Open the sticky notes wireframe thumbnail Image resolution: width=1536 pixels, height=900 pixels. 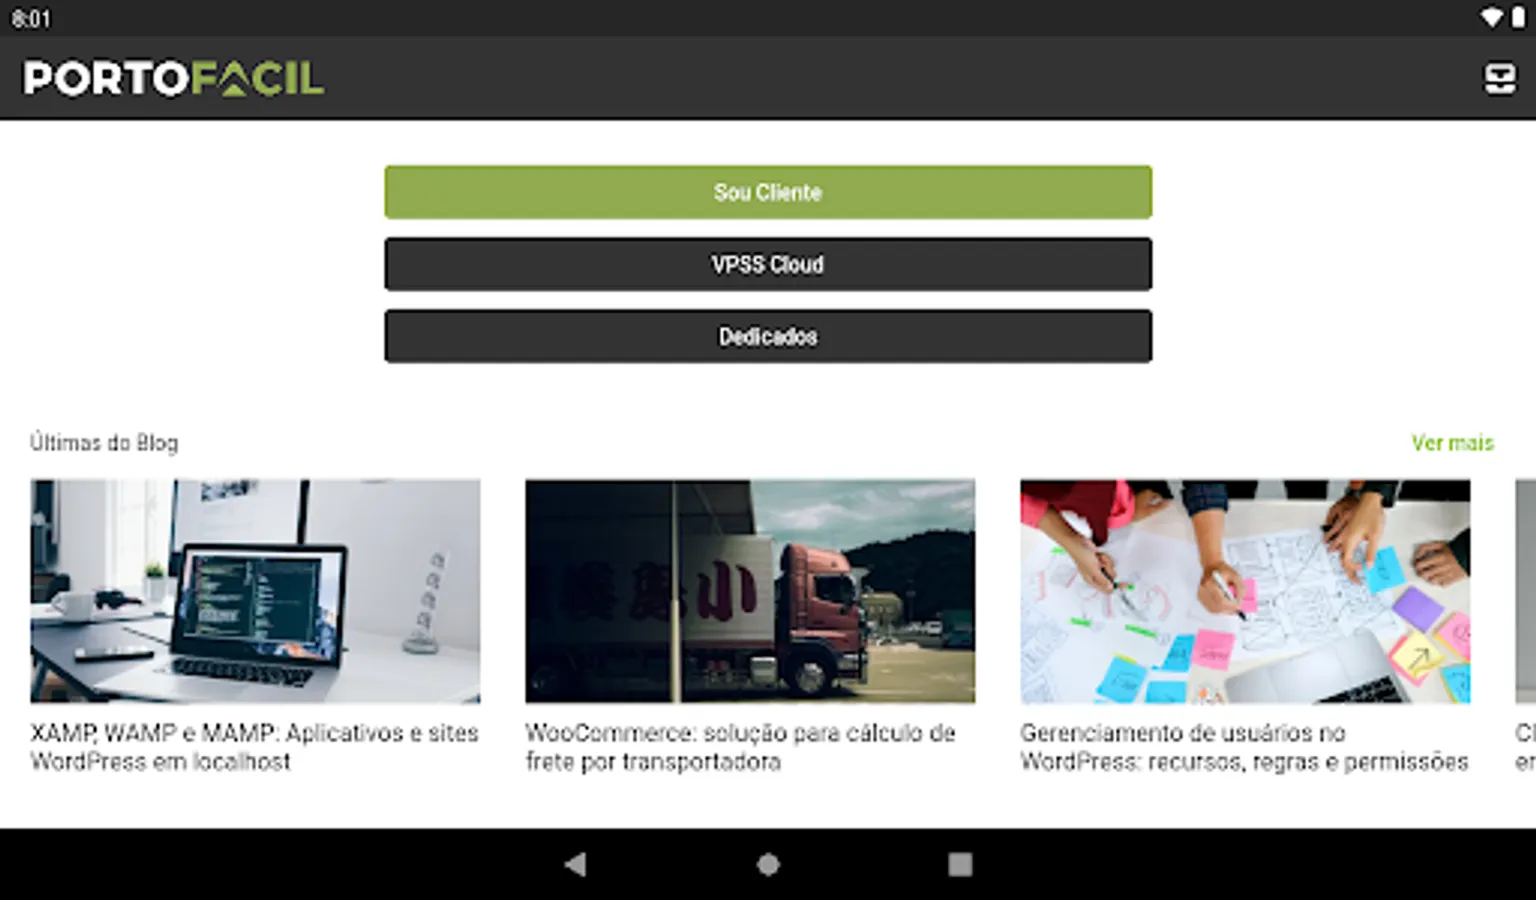click(x=1245, y=591)
